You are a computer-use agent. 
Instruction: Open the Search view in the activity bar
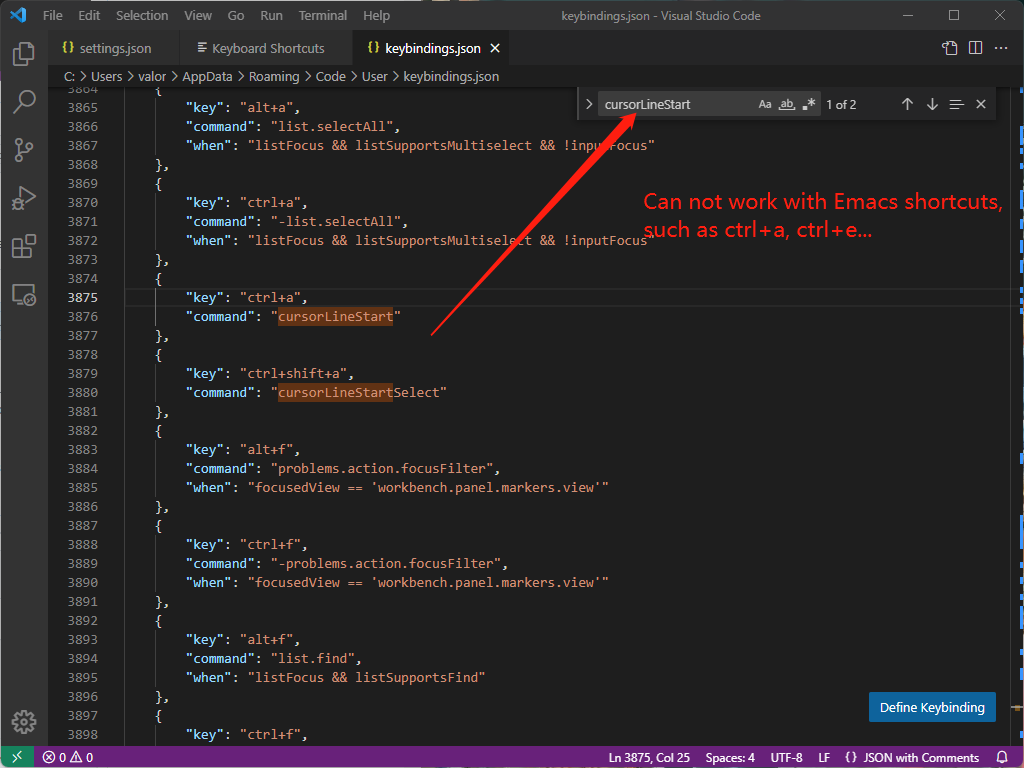[x=23, y=101]
